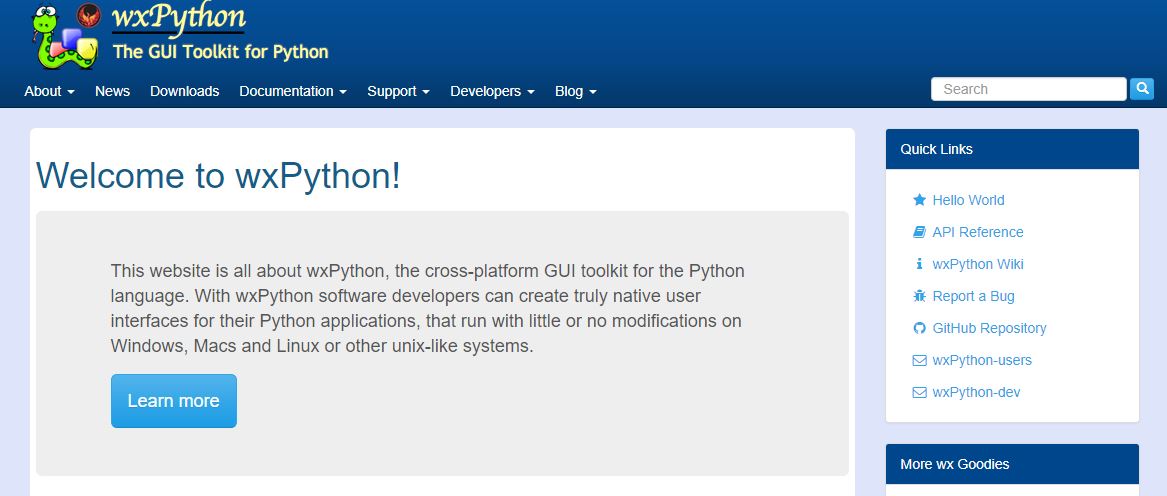
Task: Click the book icon beside API Reference
Action: coord(919,232)
